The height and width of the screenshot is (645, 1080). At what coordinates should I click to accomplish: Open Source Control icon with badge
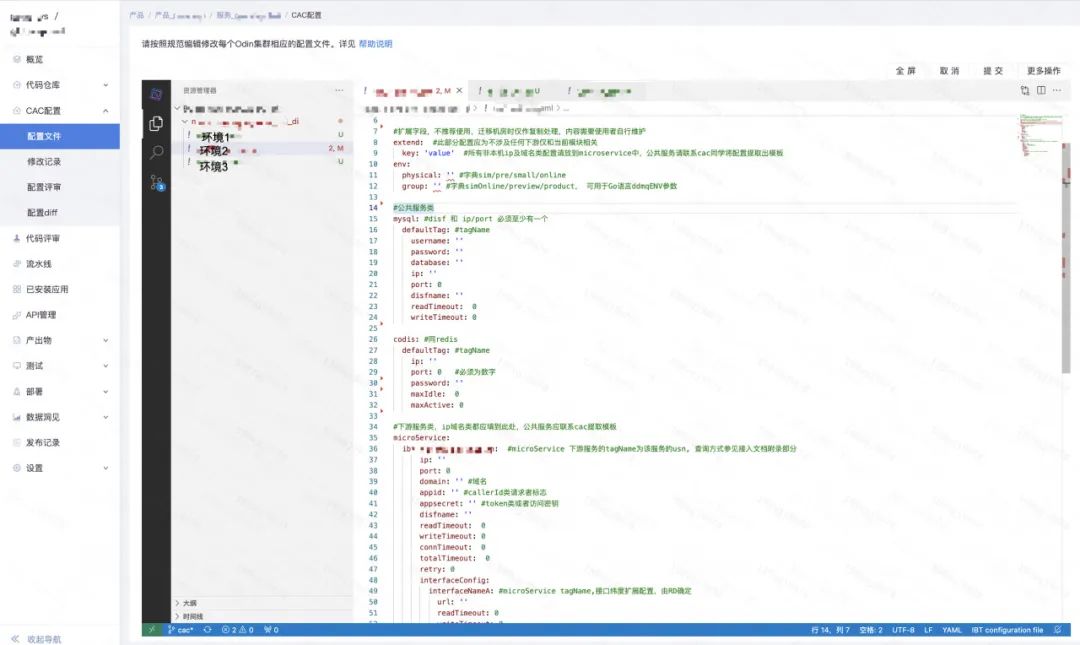pos(156,182)
